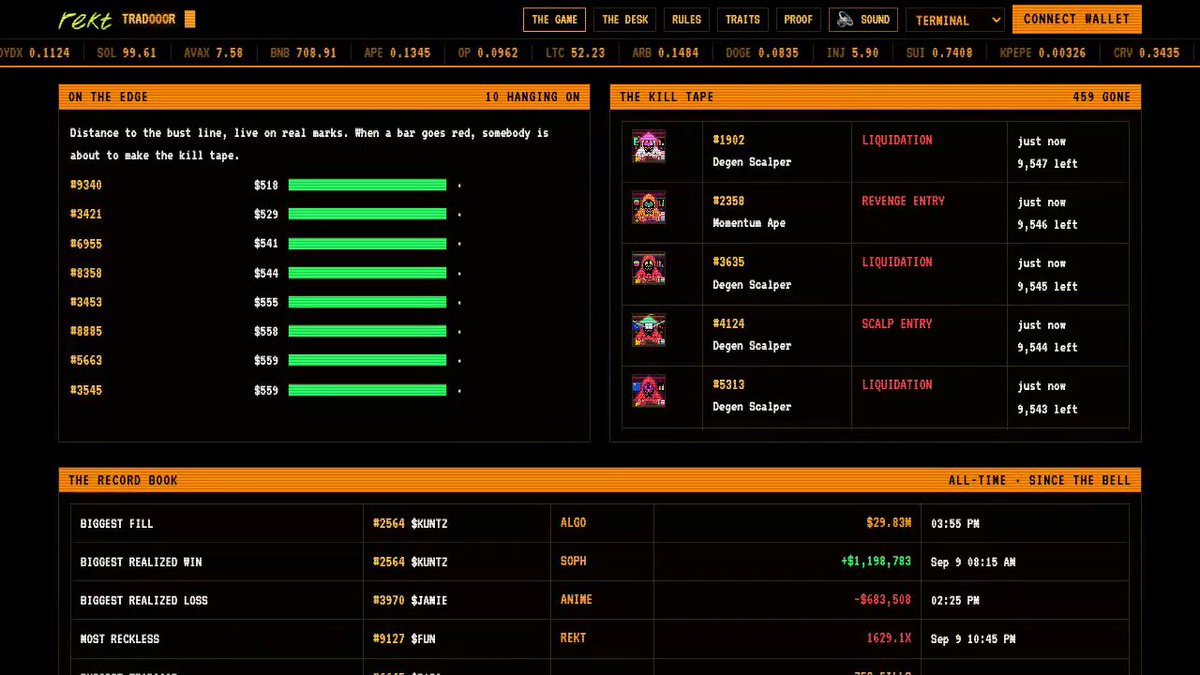
Task: Click the CONNECT WALLET button
Action: pyautogui.click(x=1077, y=19)
